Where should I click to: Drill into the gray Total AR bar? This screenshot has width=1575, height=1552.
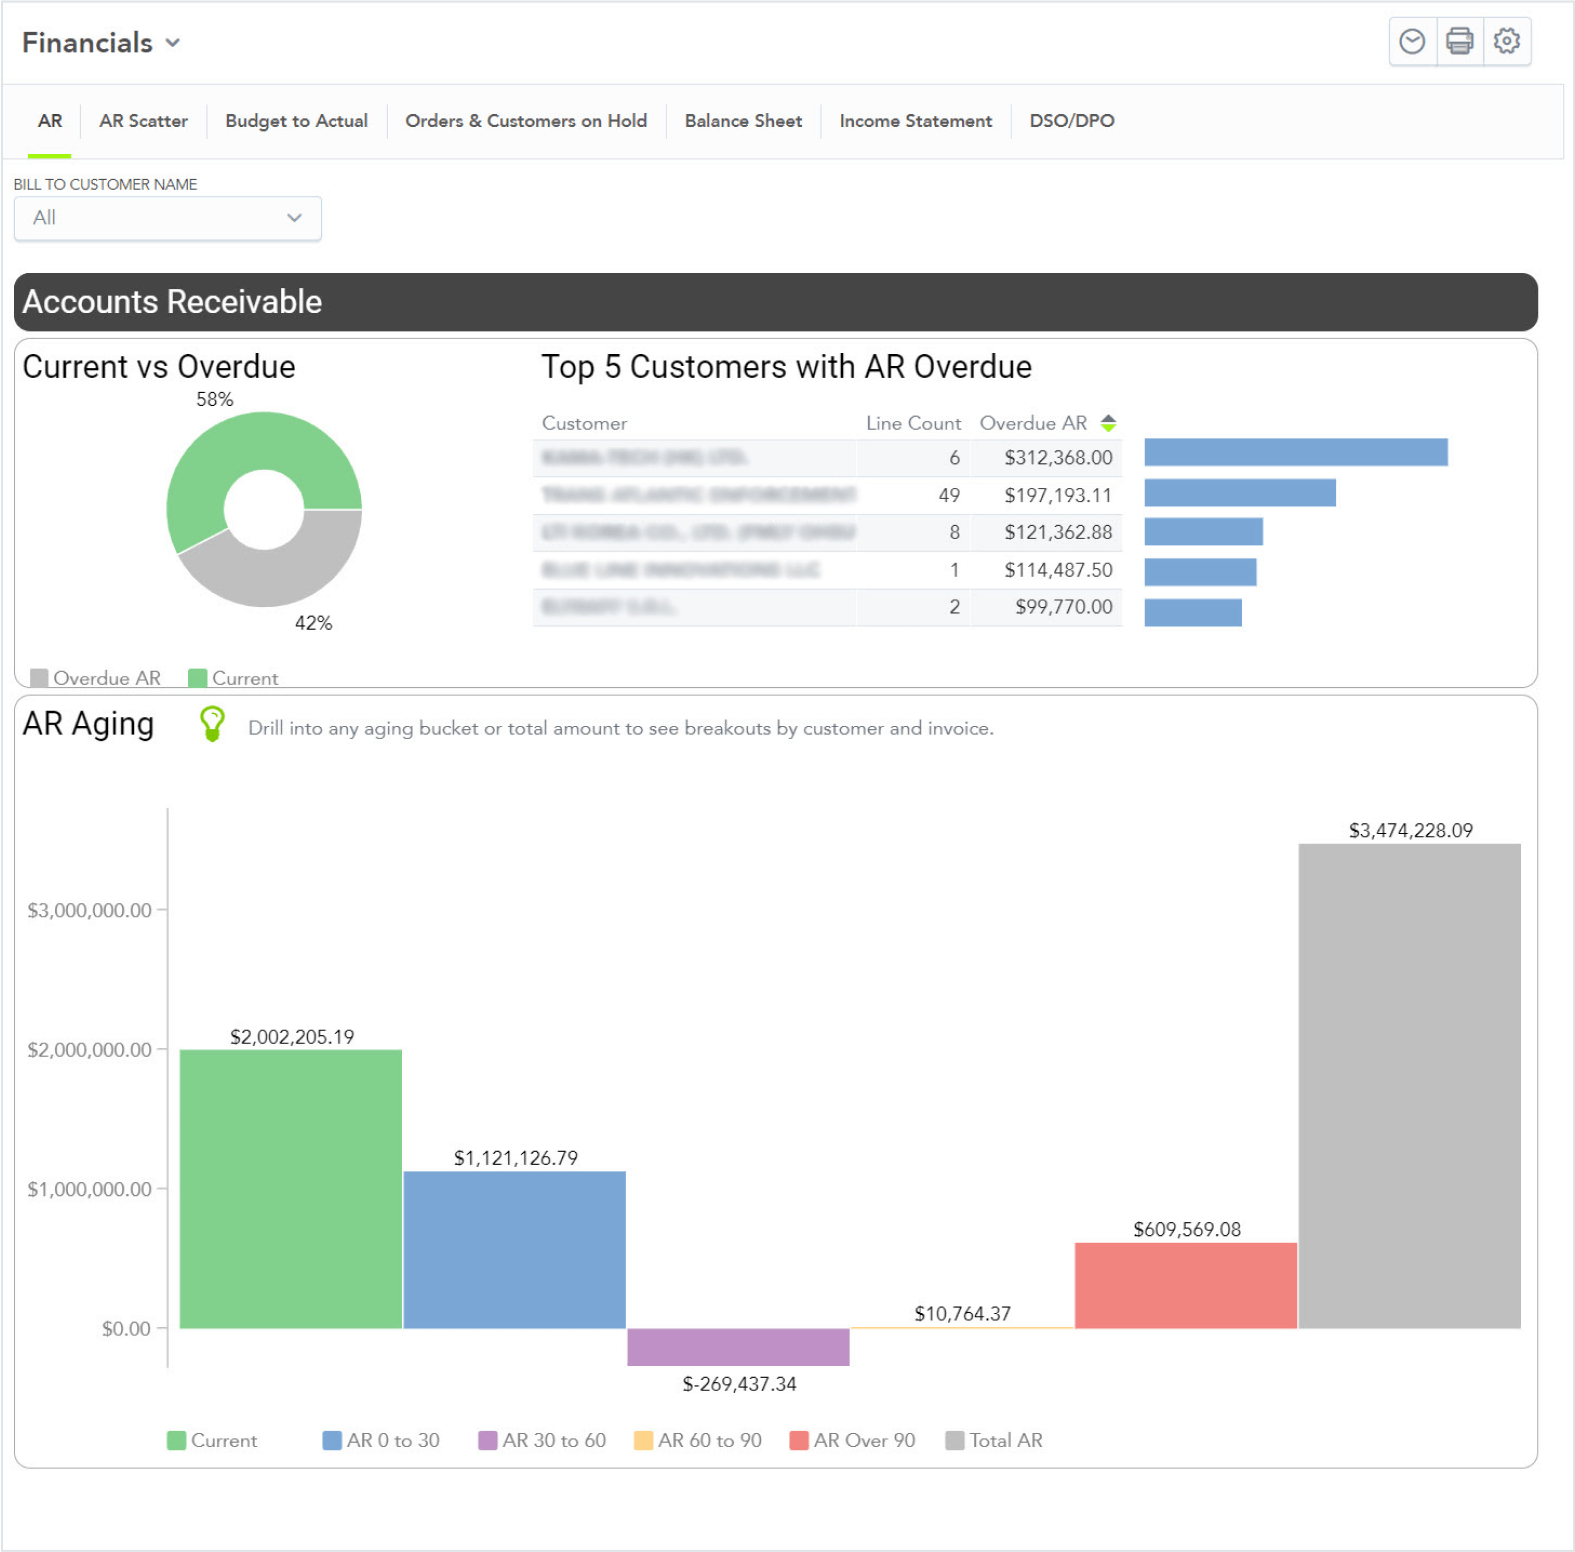click(1409, 1085)
